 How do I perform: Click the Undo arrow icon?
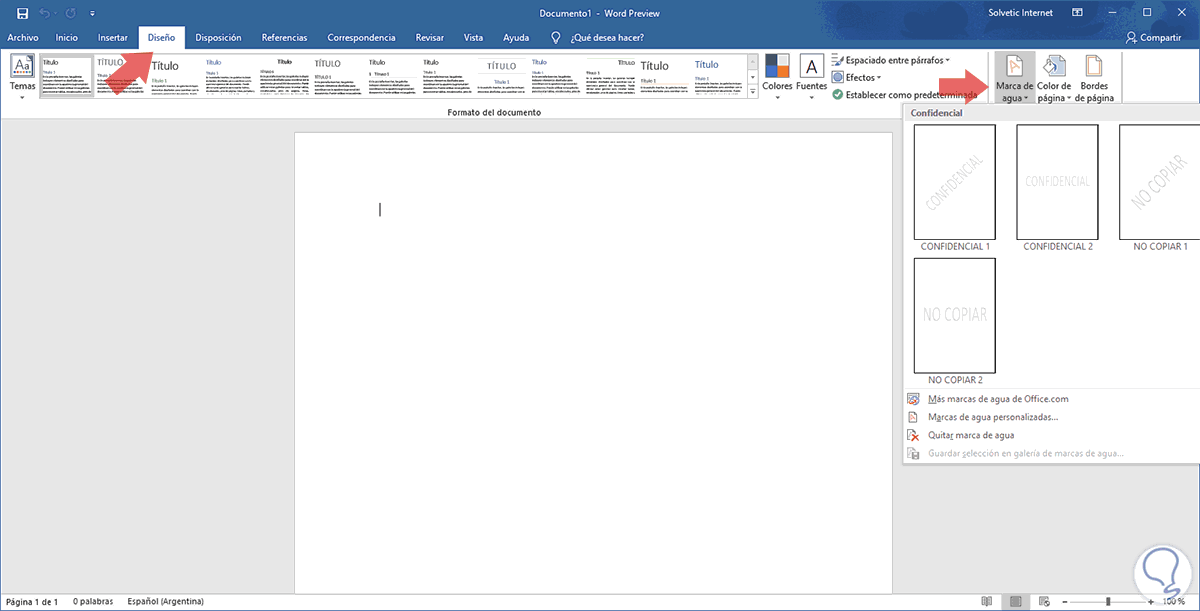(x=44, y=13)
